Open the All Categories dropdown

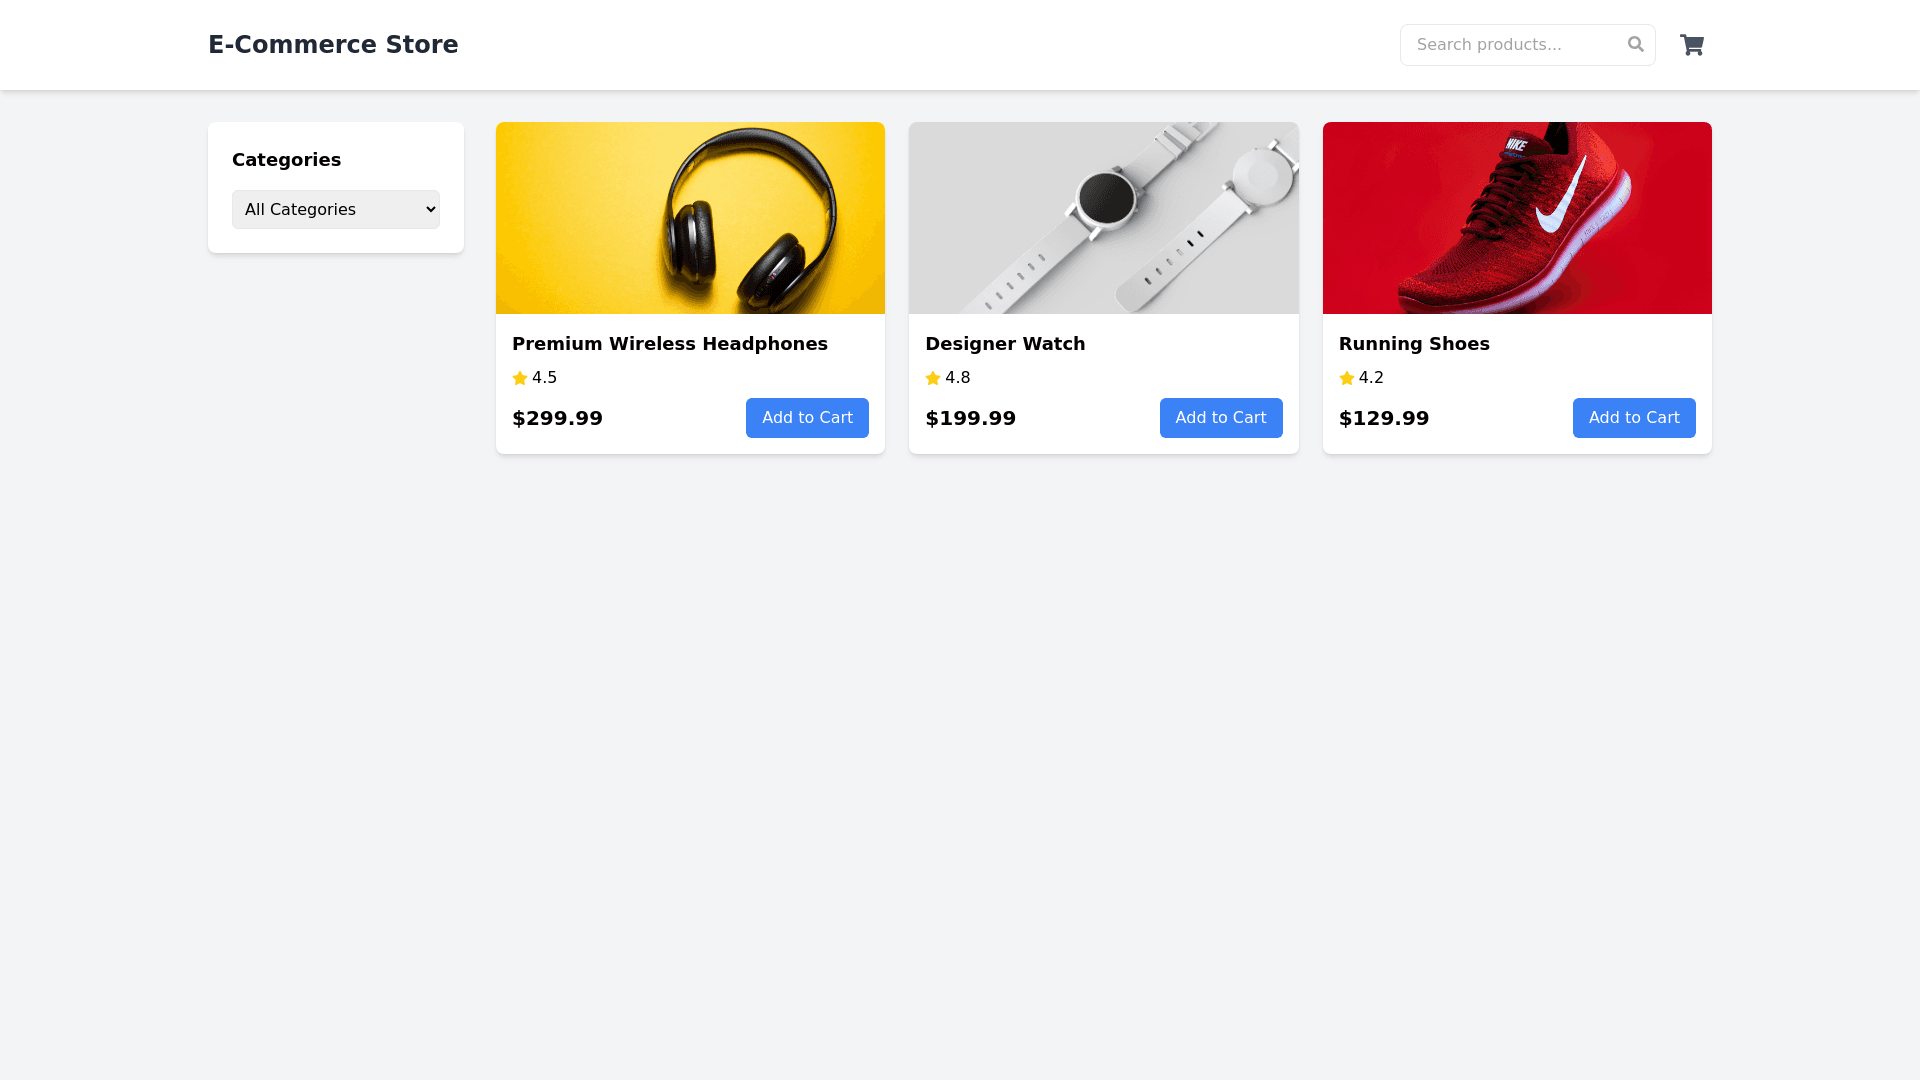click(336, 209)
